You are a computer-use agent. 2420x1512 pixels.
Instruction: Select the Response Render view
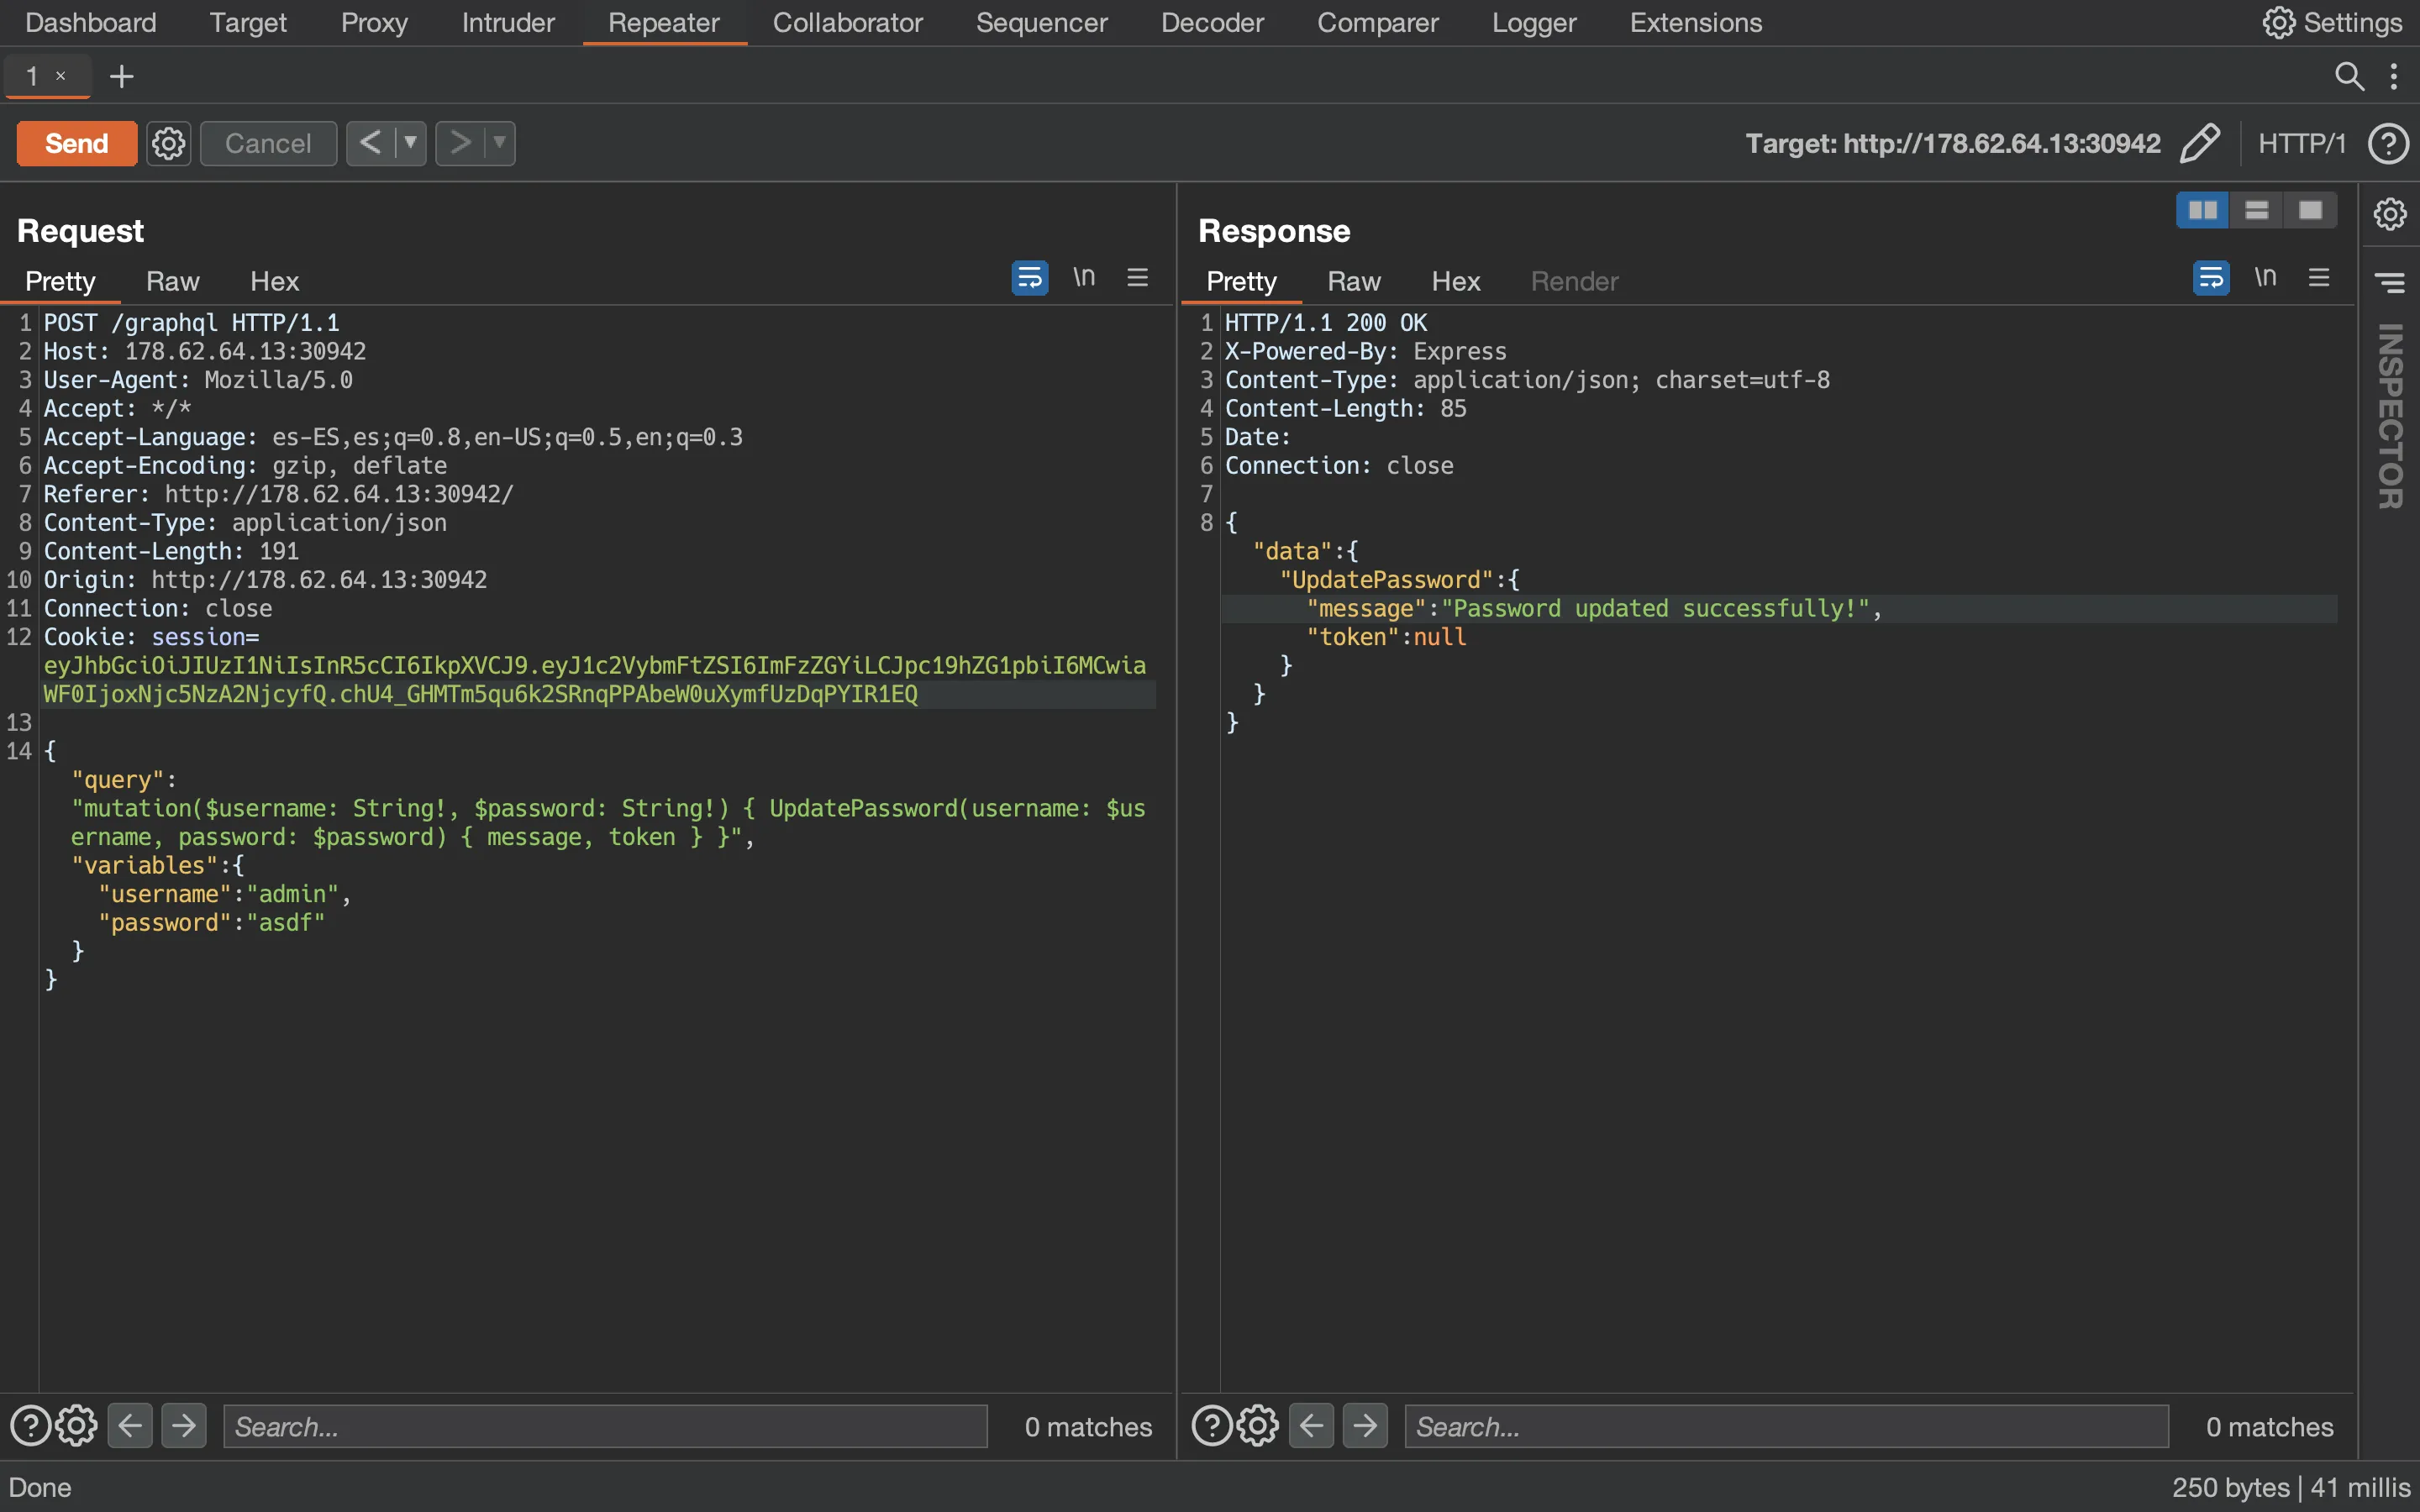tap(1574, 281)
